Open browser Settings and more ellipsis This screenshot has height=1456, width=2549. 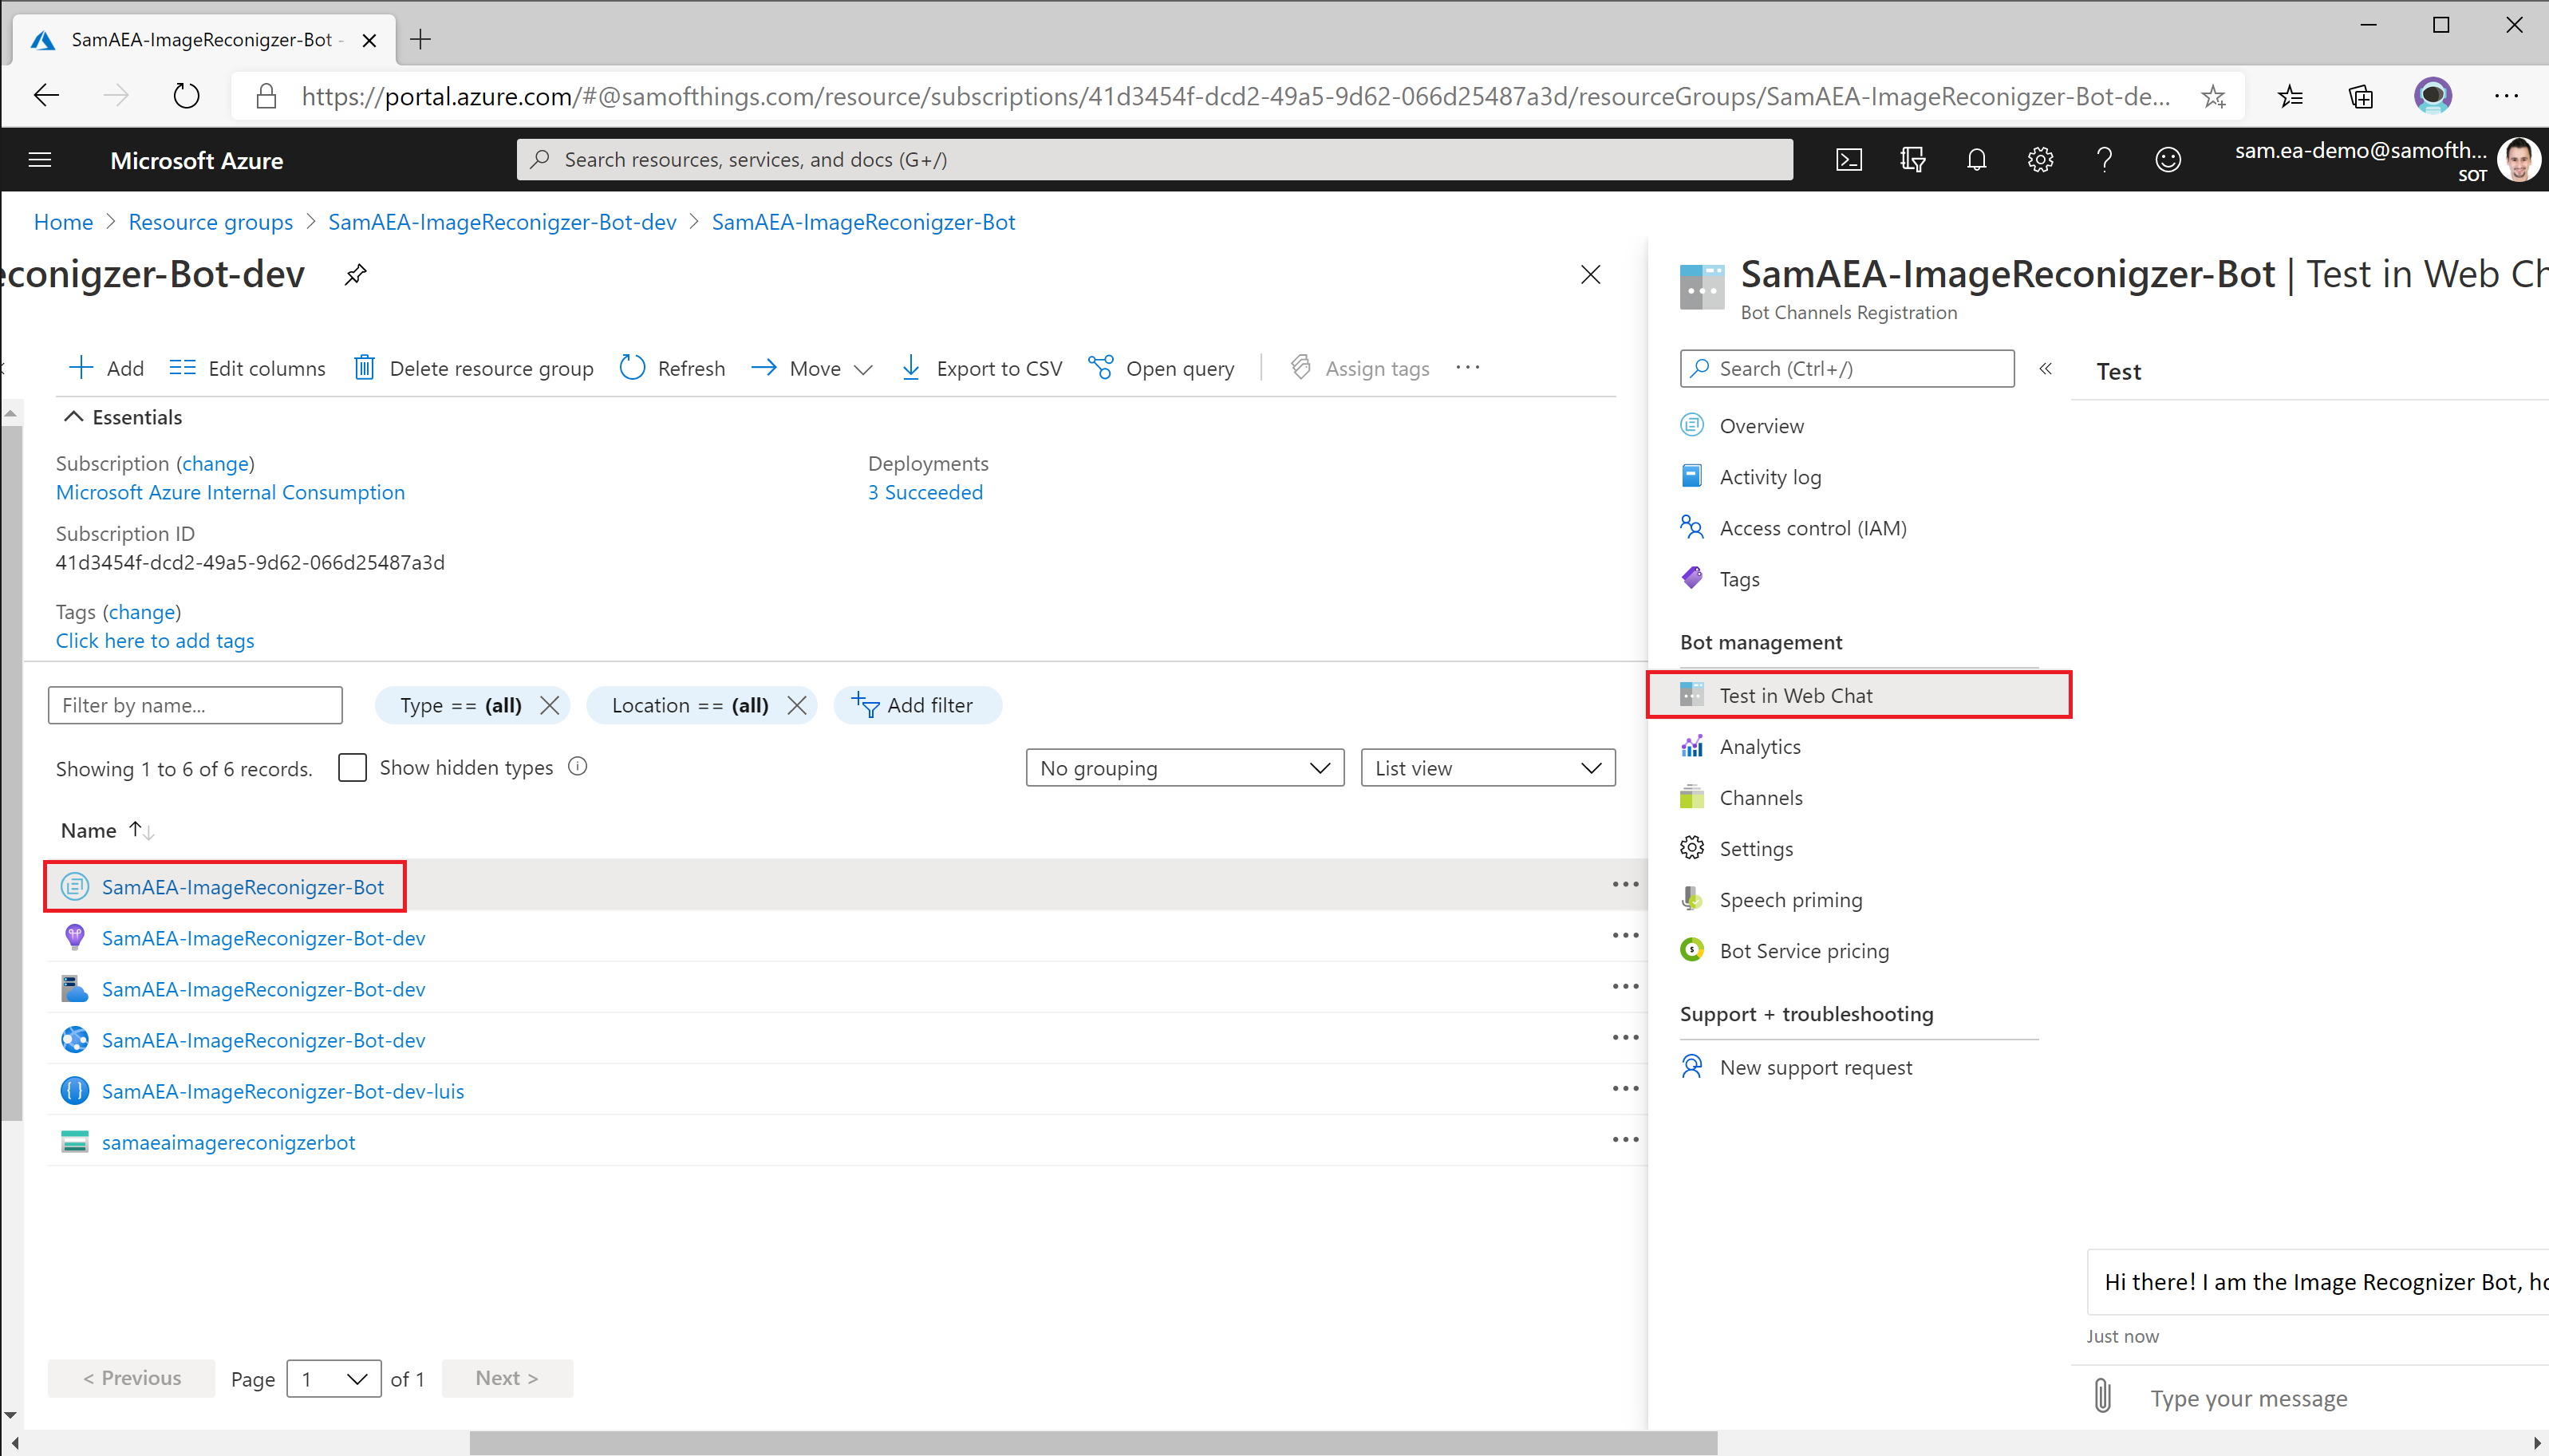pos(2506,96)
